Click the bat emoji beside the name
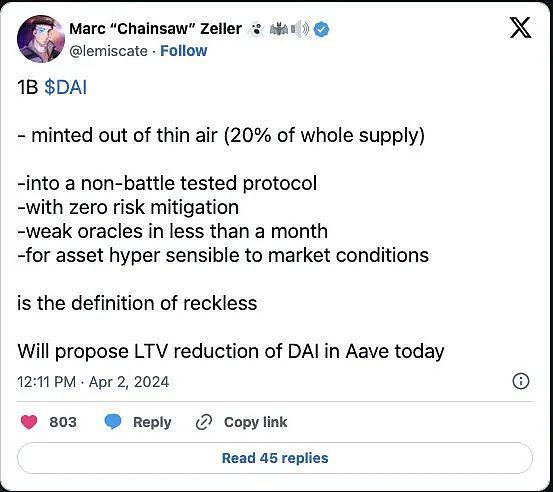 tap(279, 29)
